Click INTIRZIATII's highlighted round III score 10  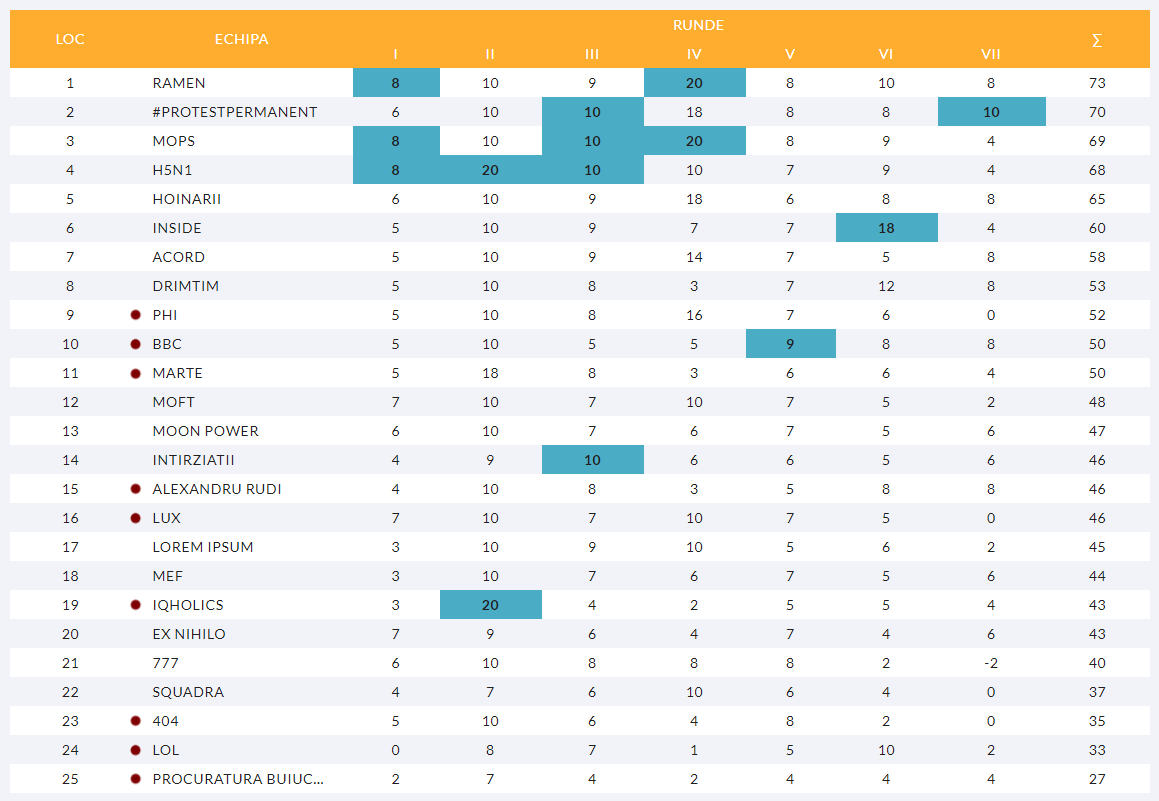[x=593, y=460]
